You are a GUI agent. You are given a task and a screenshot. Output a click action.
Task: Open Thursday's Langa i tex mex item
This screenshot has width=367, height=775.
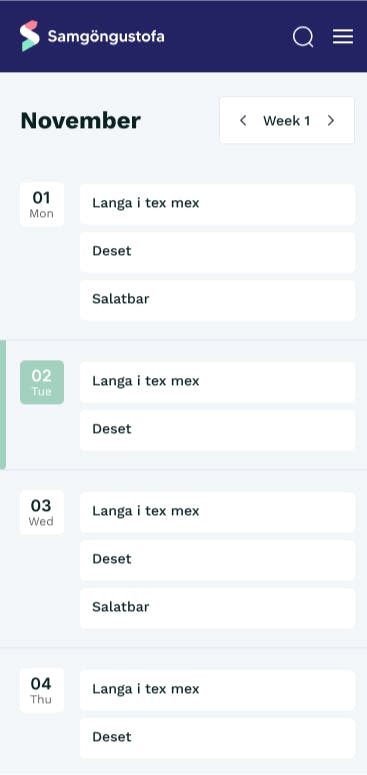point(217,690)
